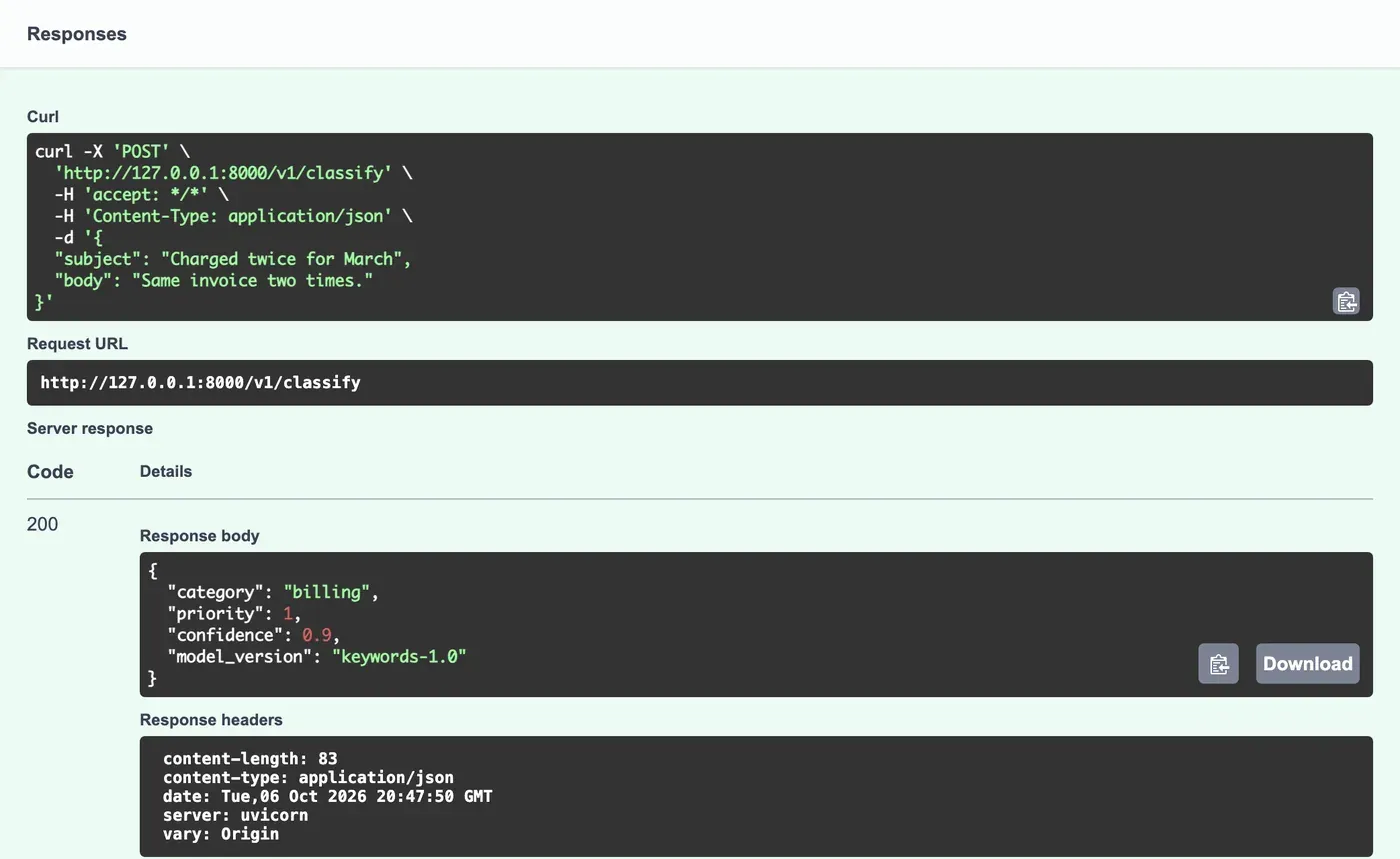Click the content-type: application/json response header

(308, 777)
